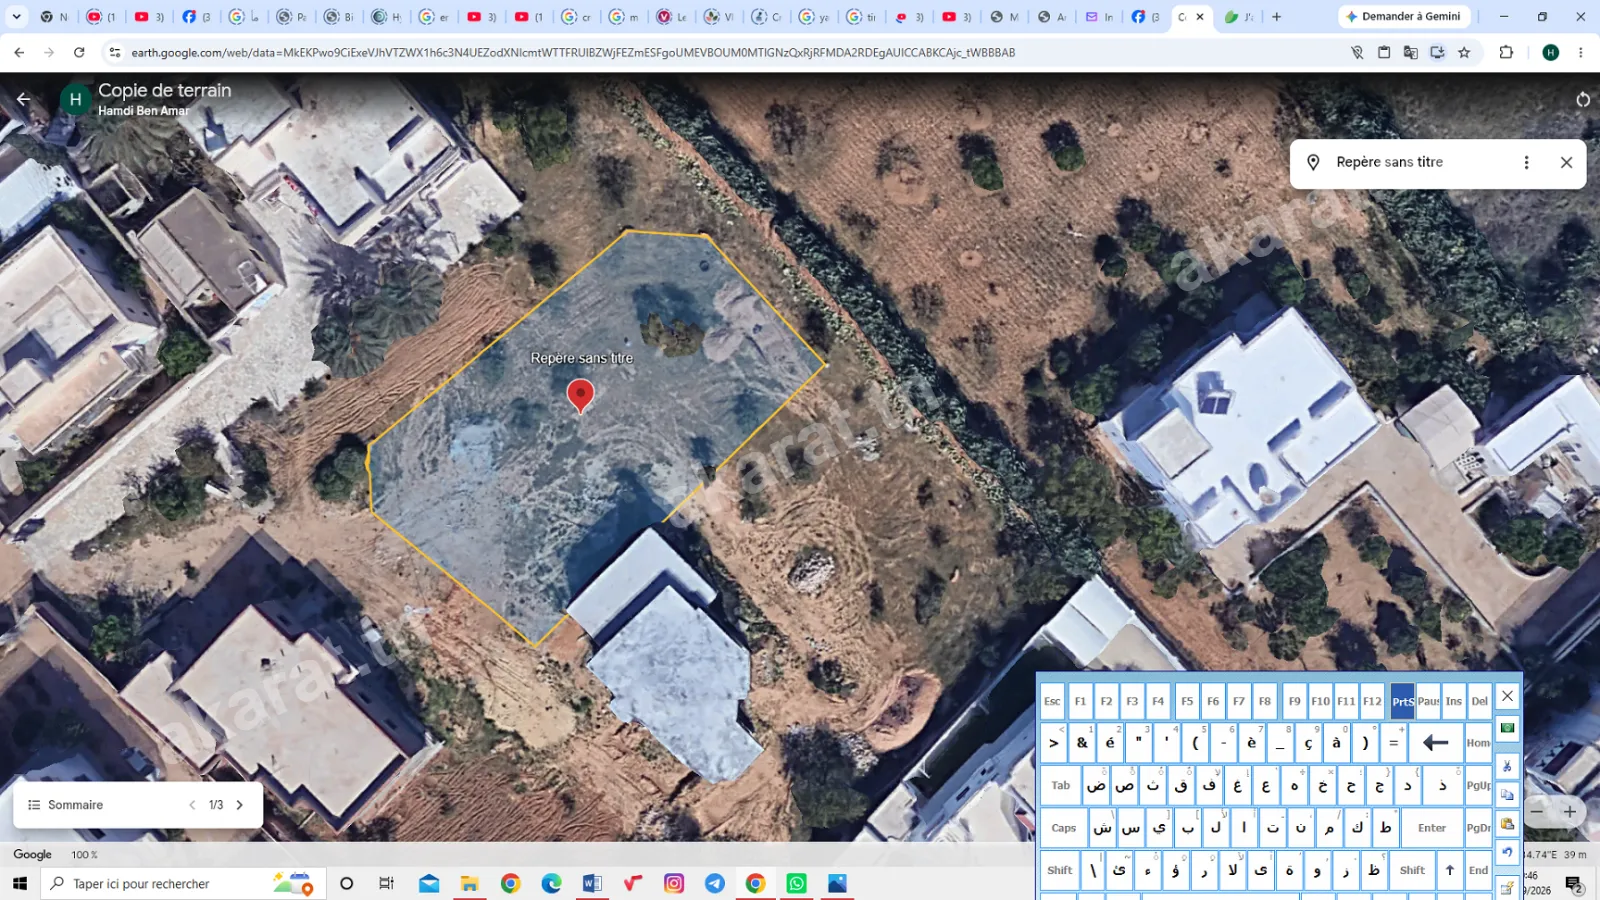The height and width of the screenshot is (900, 1600).
Task: Click the paste icon on keyboard sidebar
Action: [1507, 824]
